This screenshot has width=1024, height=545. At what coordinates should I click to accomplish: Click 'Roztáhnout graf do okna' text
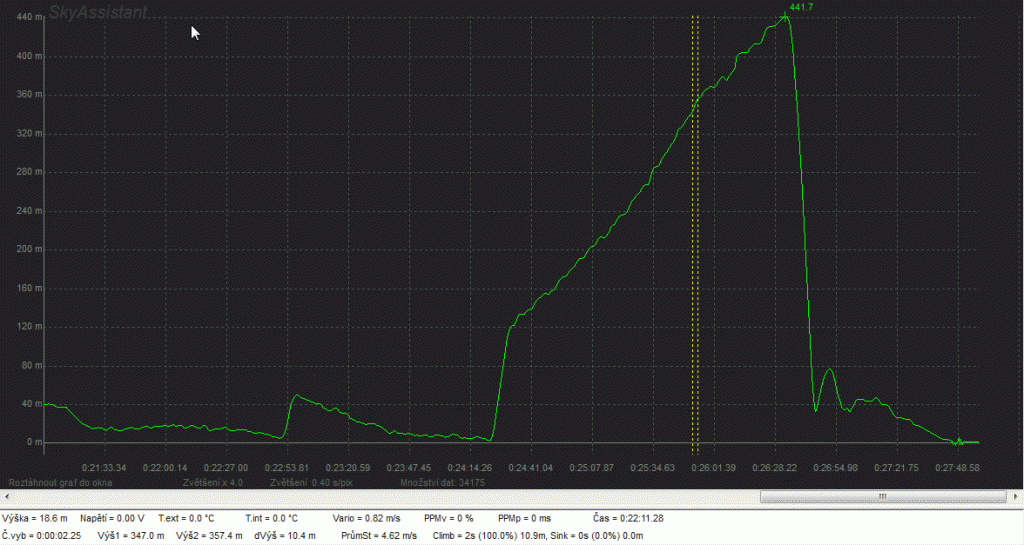(58, 482)
